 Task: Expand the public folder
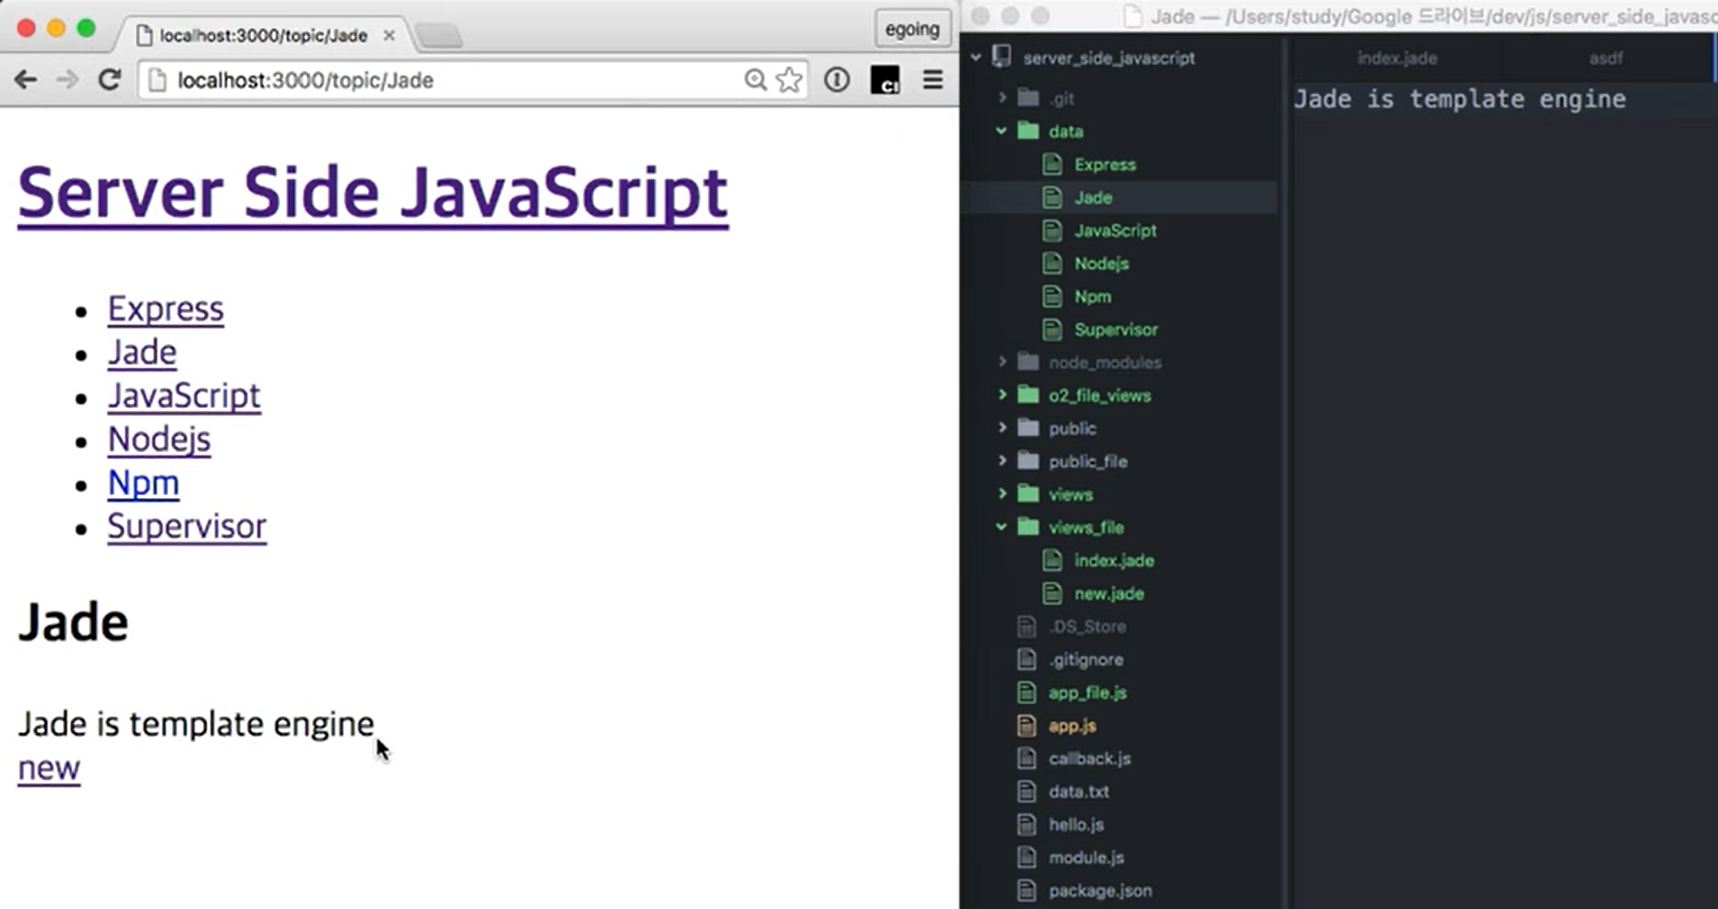pos(1002,428)
